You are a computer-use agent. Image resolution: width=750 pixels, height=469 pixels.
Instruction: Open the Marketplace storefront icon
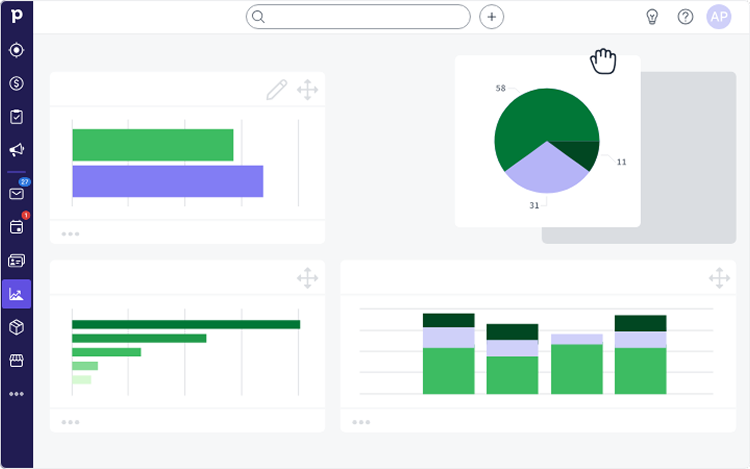pyautogui.click(x=16, y=360)
